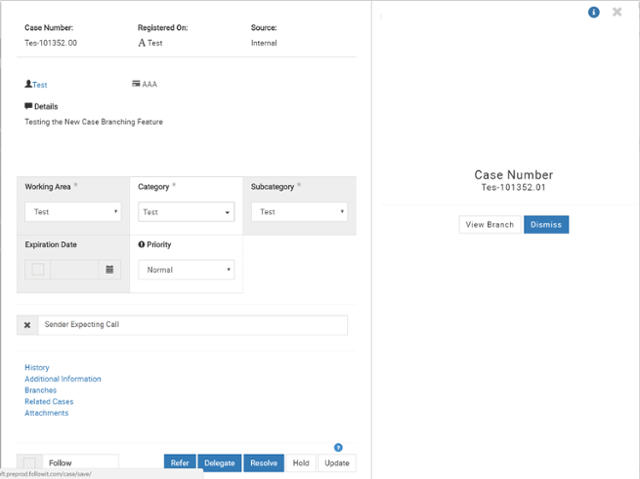Open the Working Area dropdown

(73, 212)
